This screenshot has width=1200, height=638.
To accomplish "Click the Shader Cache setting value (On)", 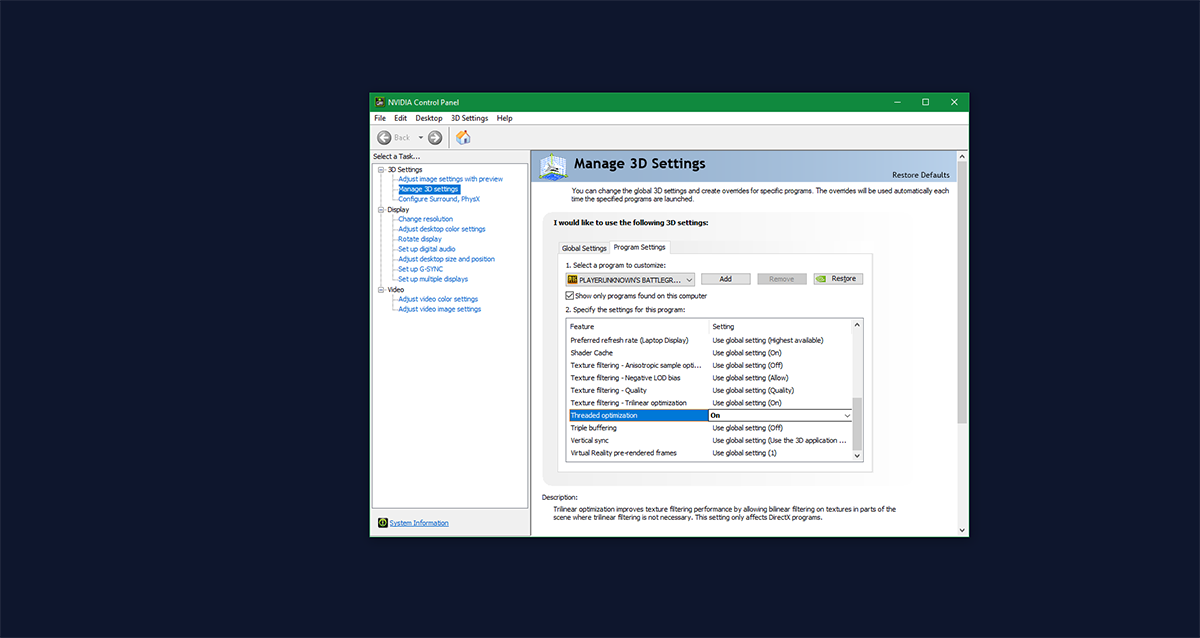I will (747, 353).
